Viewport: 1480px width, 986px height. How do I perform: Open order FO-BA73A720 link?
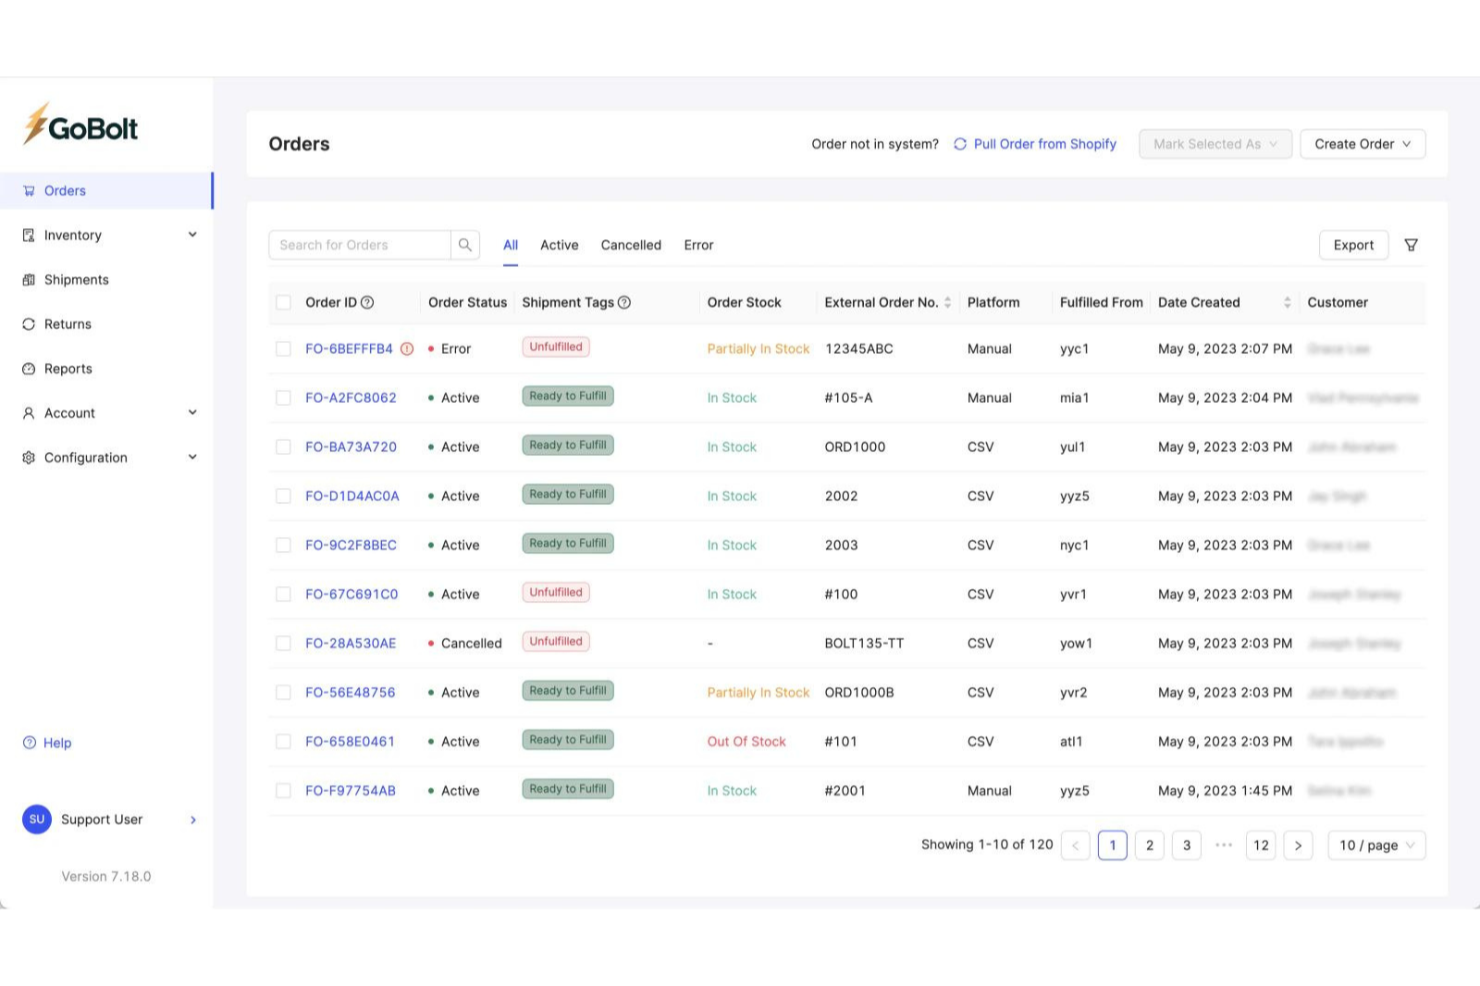point(351,446)
